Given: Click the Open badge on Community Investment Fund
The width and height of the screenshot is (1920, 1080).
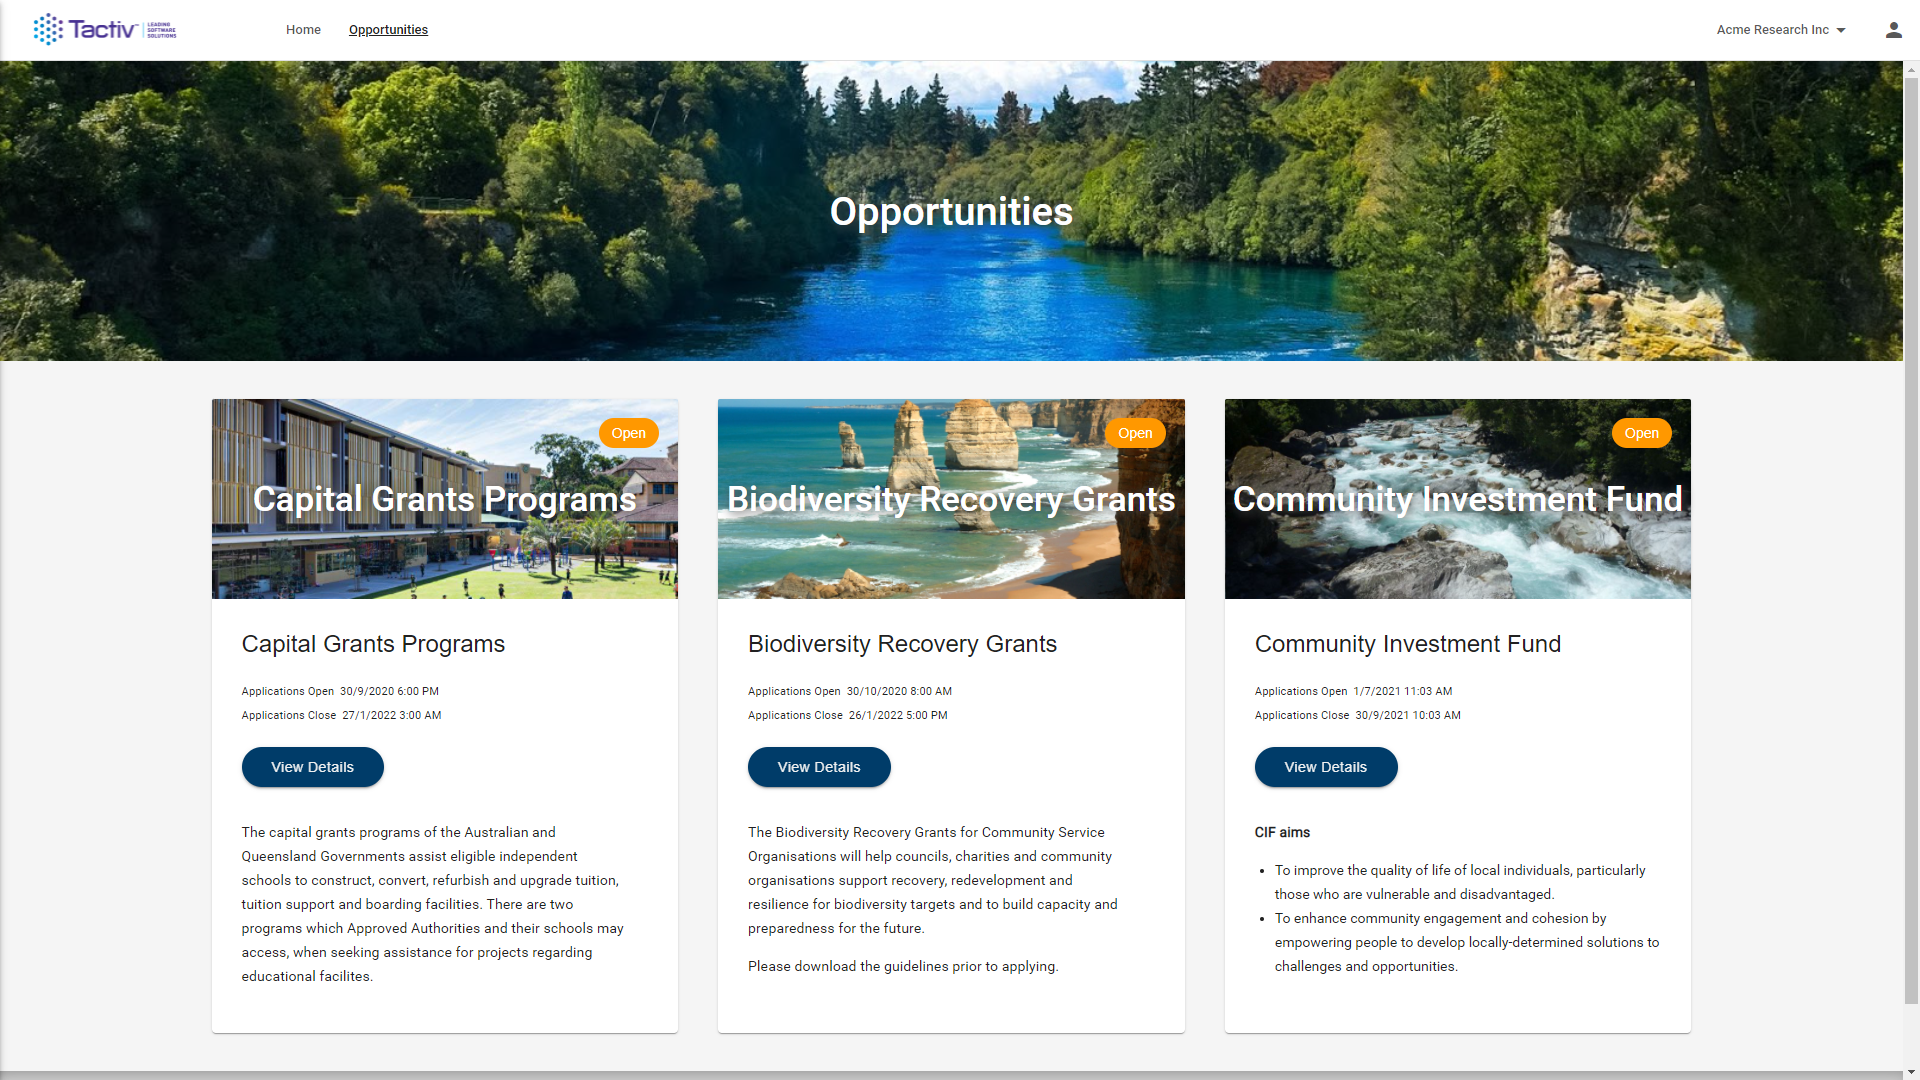Looking at the screenshot, I should pyautogui.click(x=1642, y=433).
